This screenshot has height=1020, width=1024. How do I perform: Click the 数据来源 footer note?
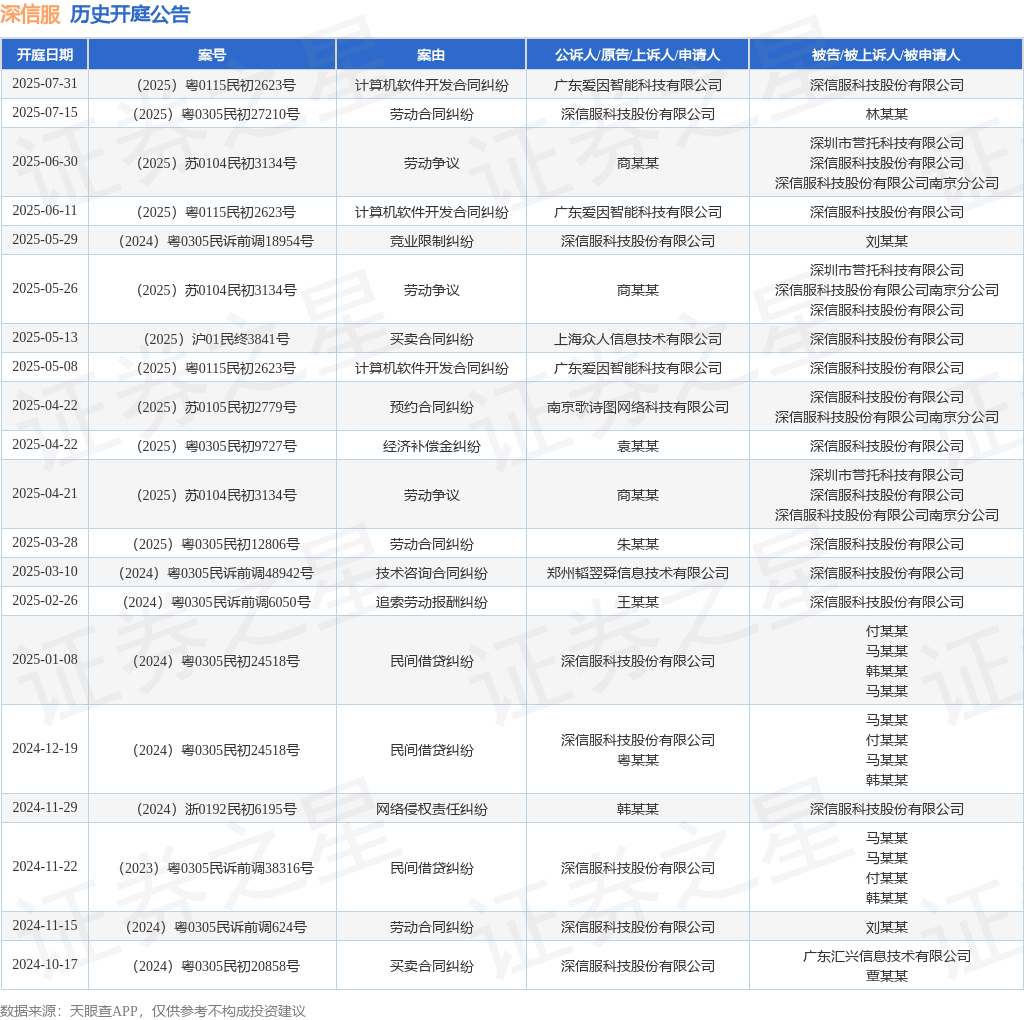[x=153, y=1011]
